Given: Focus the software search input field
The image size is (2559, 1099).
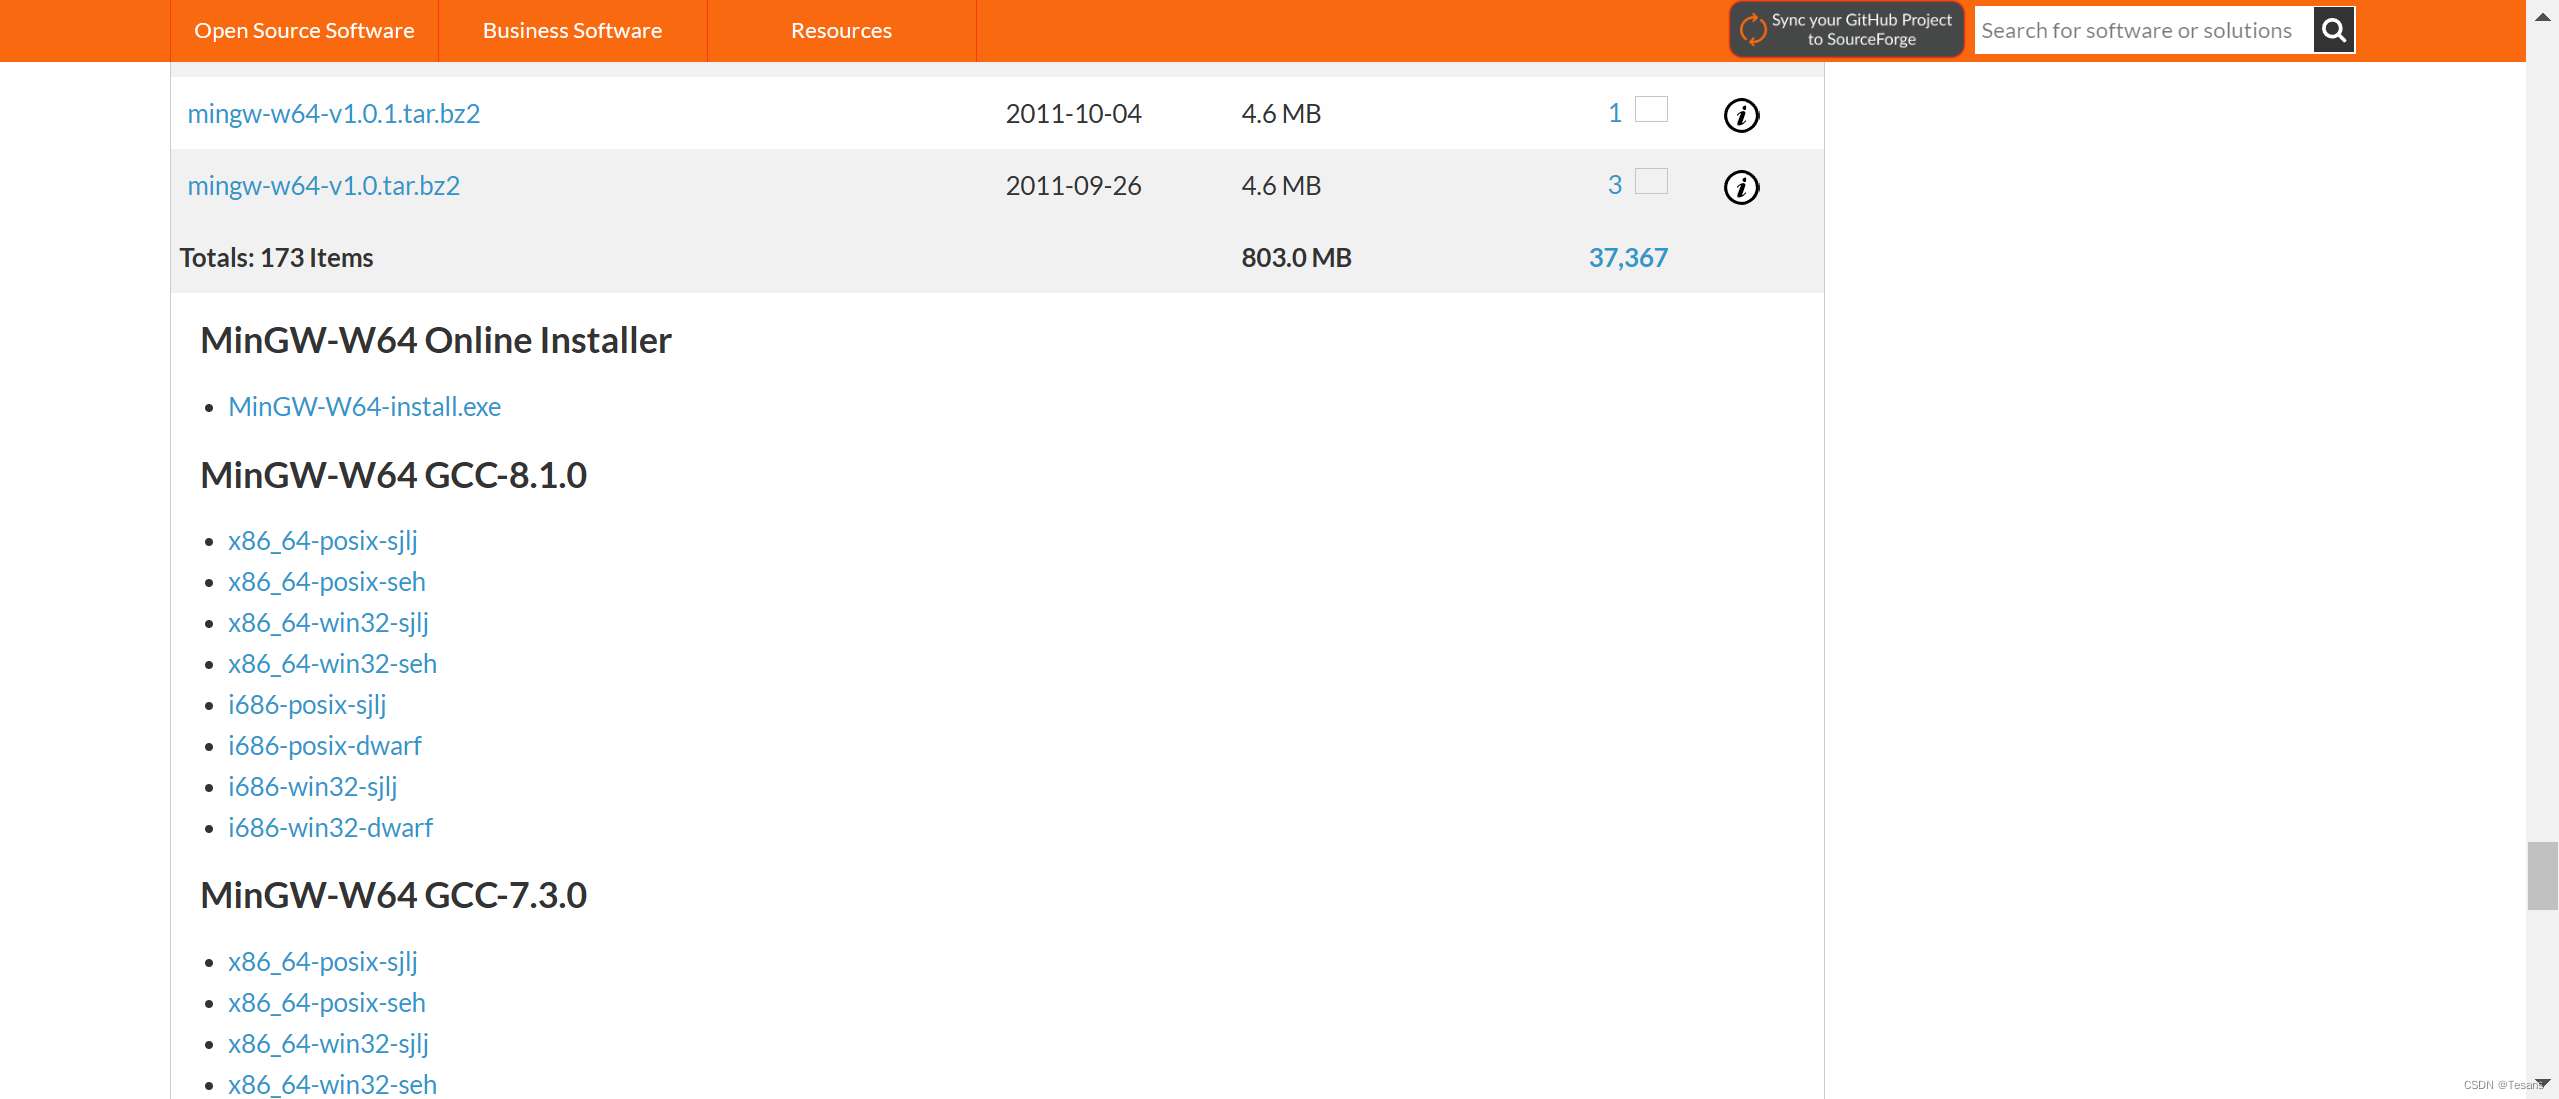Looking at the screenshot, I should (x=2141, y=30).
